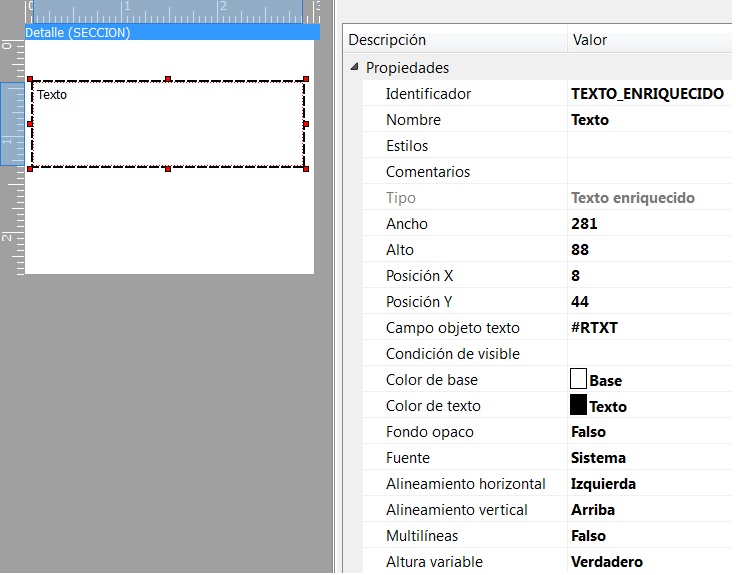Change vertical alignment value Arriba
Viewport: 736px width, 575px height.
pos(593,509)
